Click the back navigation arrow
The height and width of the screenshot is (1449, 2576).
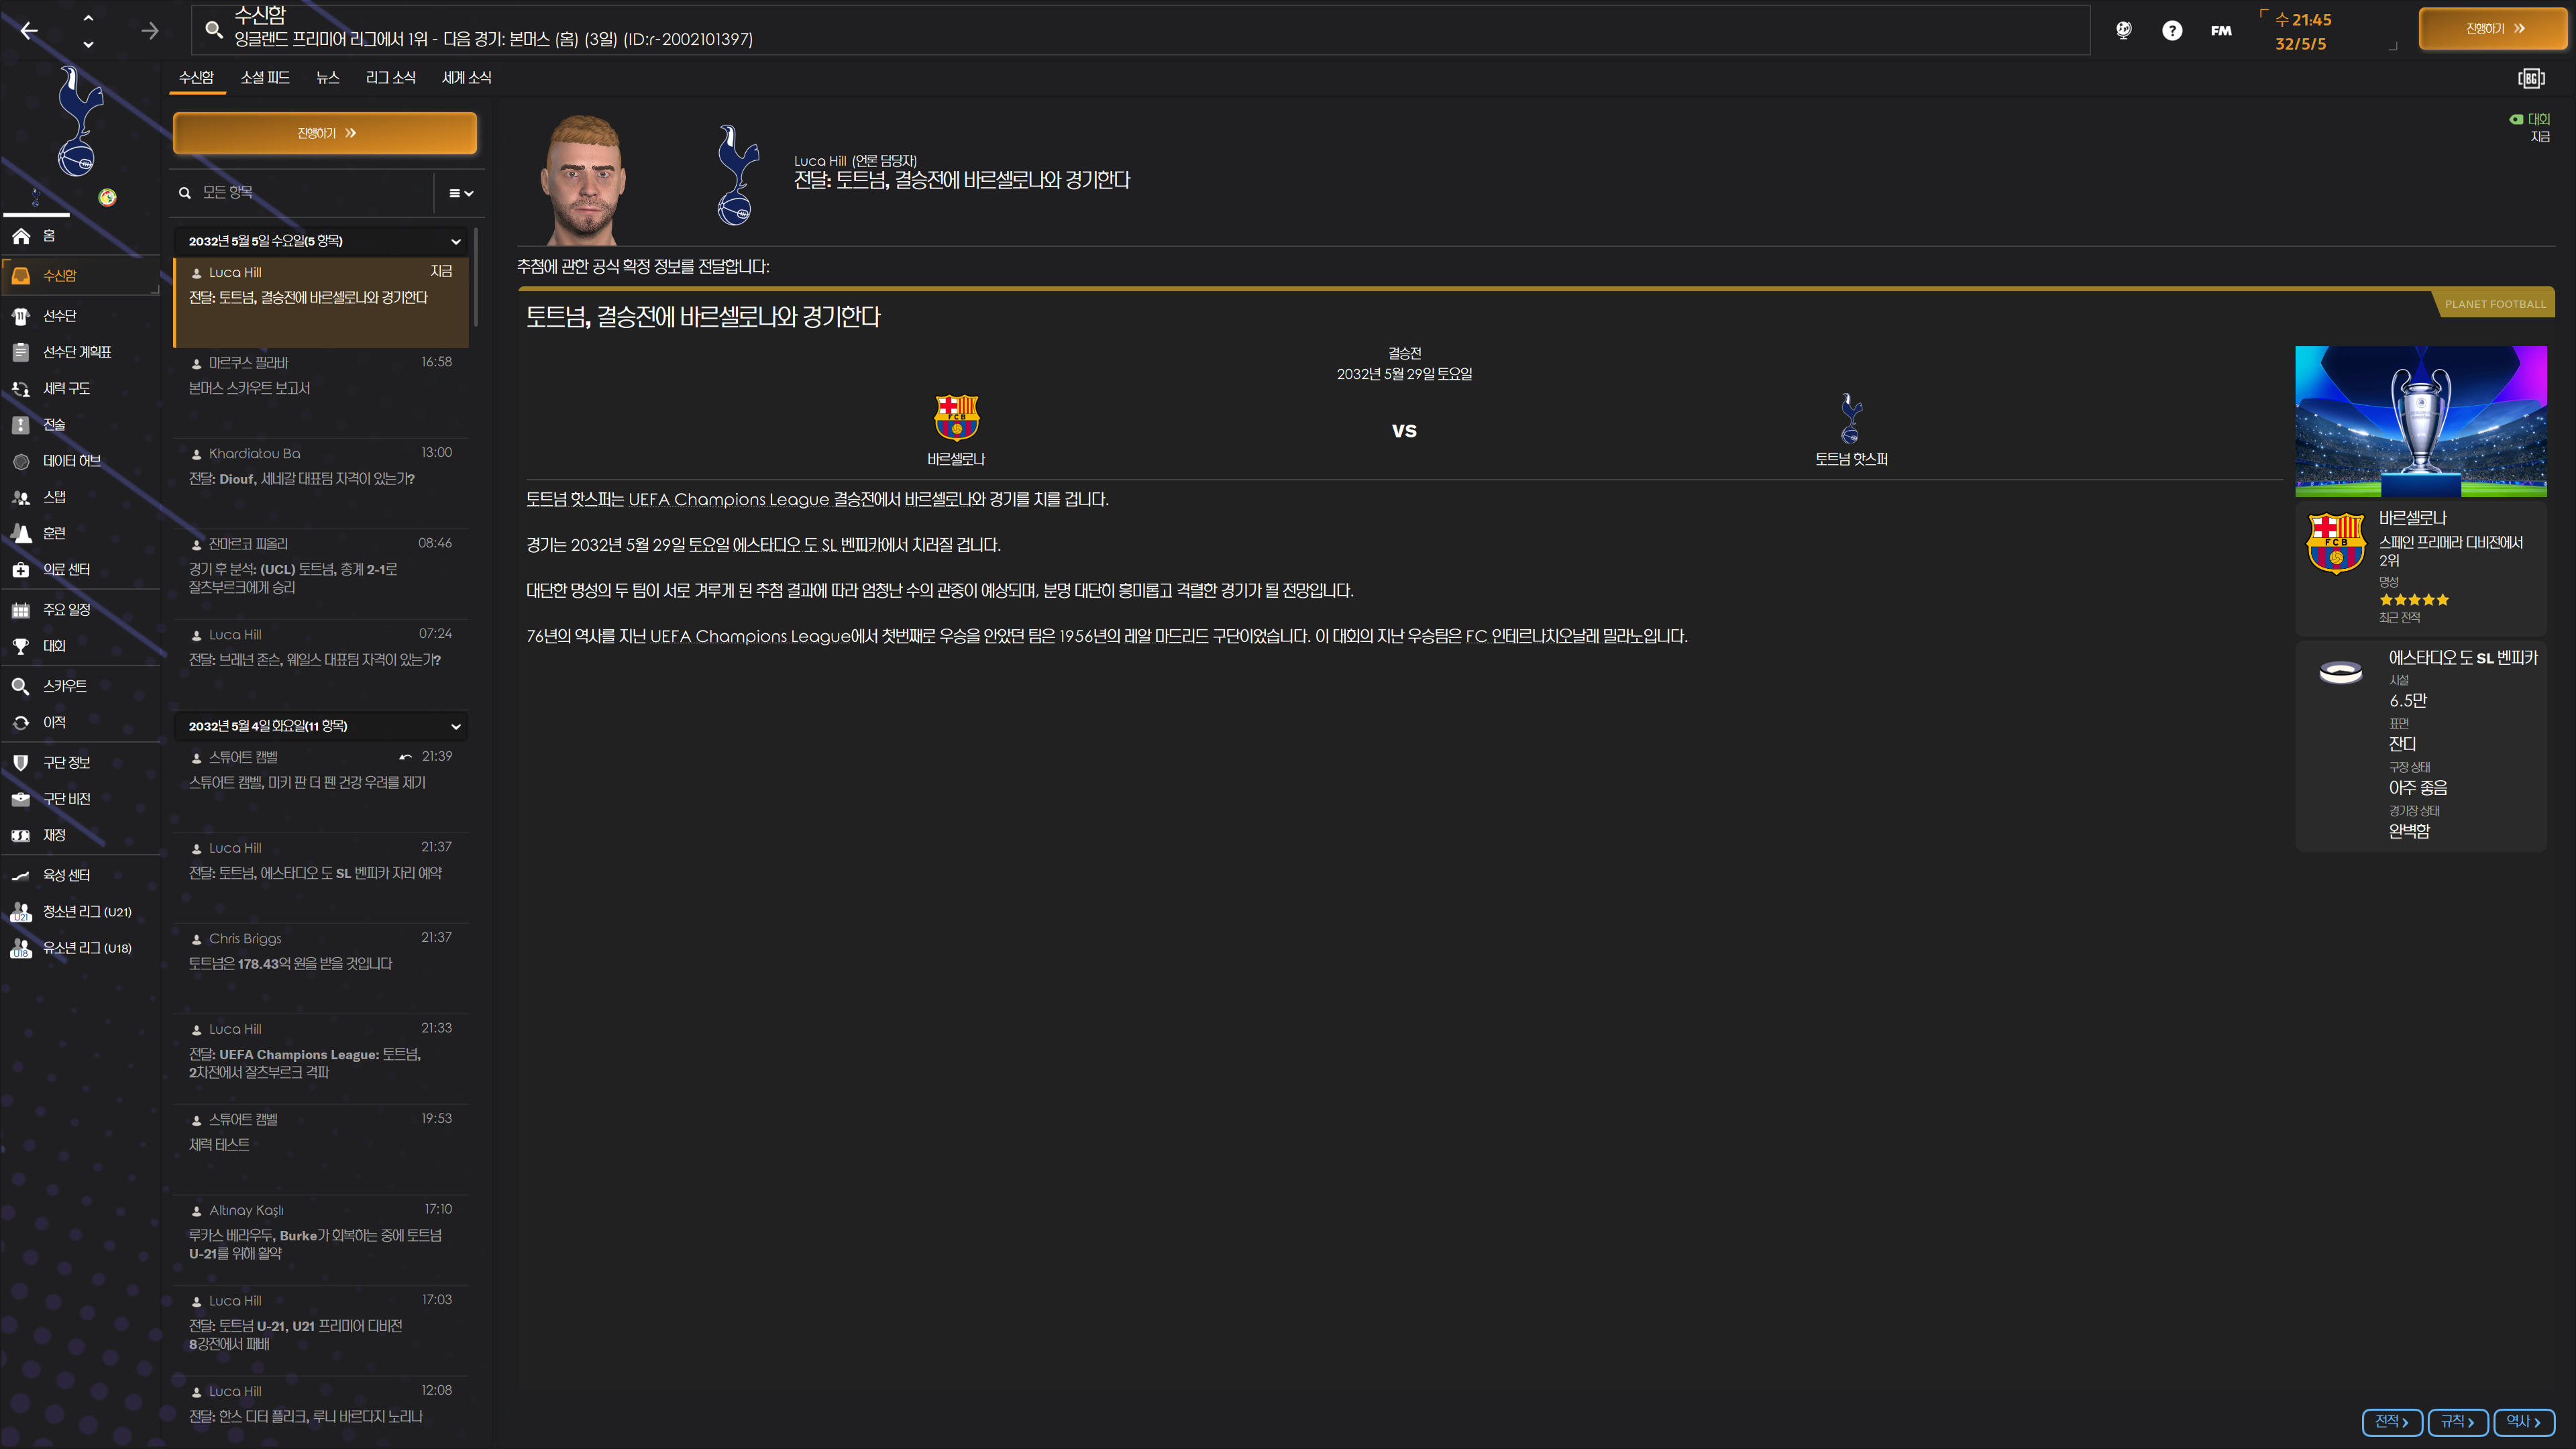click(x=29, y=31)
